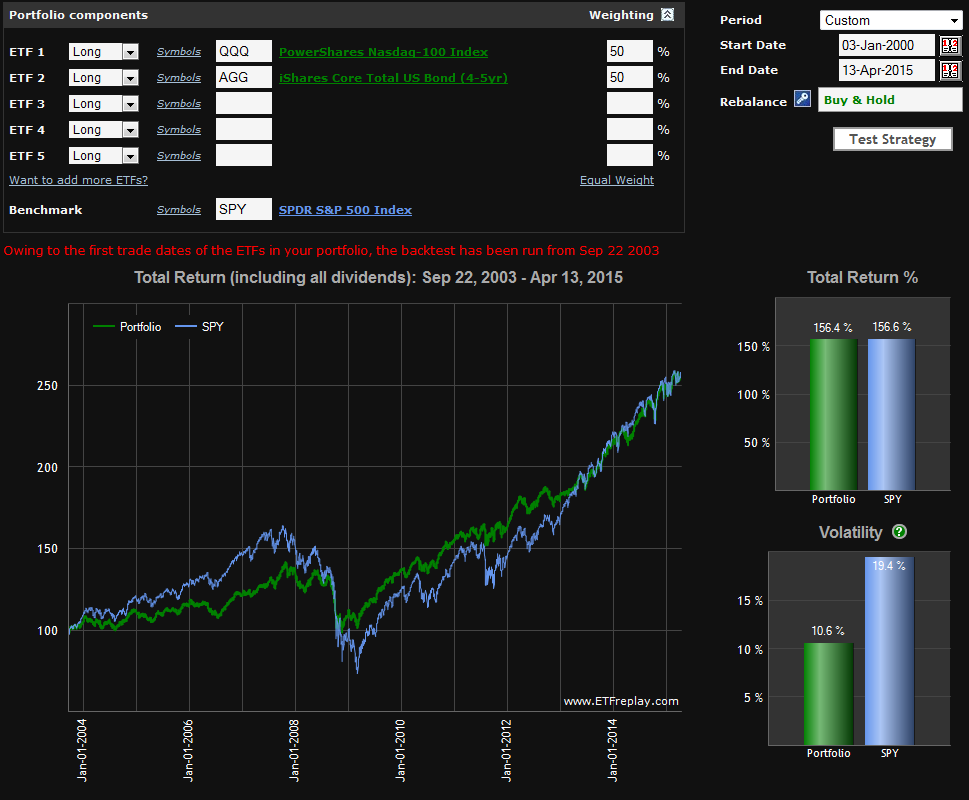Click the Benchmark Symbols link
This screenshot has width=969, height=800.
[178, 210]
